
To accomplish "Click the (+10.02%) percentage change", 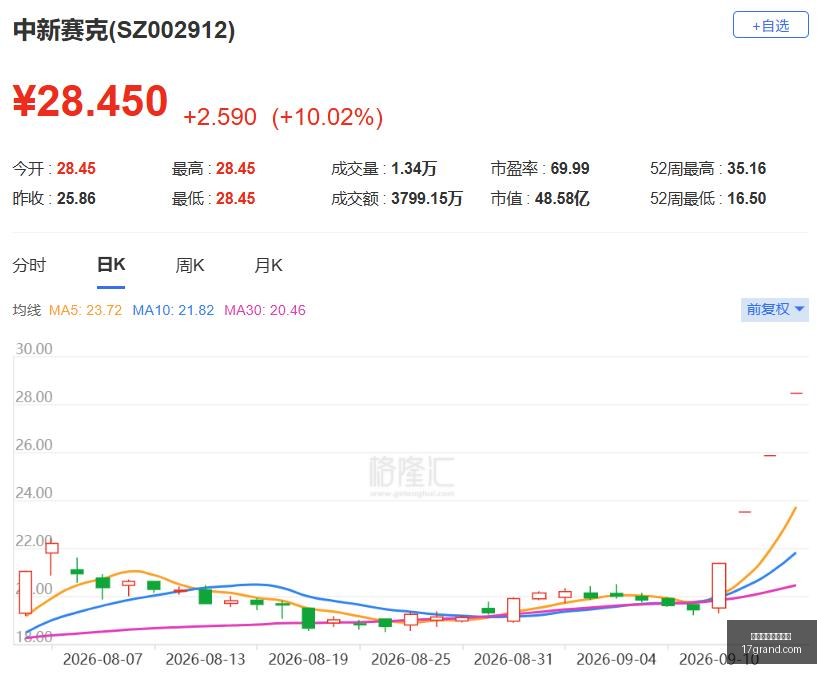I will click(327, 117).
